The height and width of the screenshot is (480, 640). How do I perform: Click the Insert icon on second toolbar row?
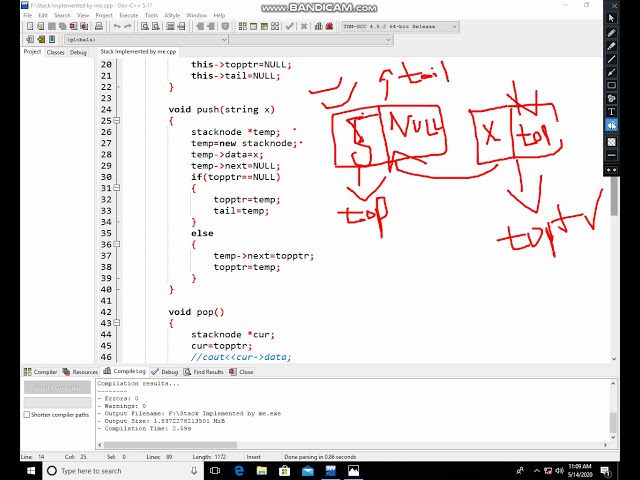pos(30,39)
